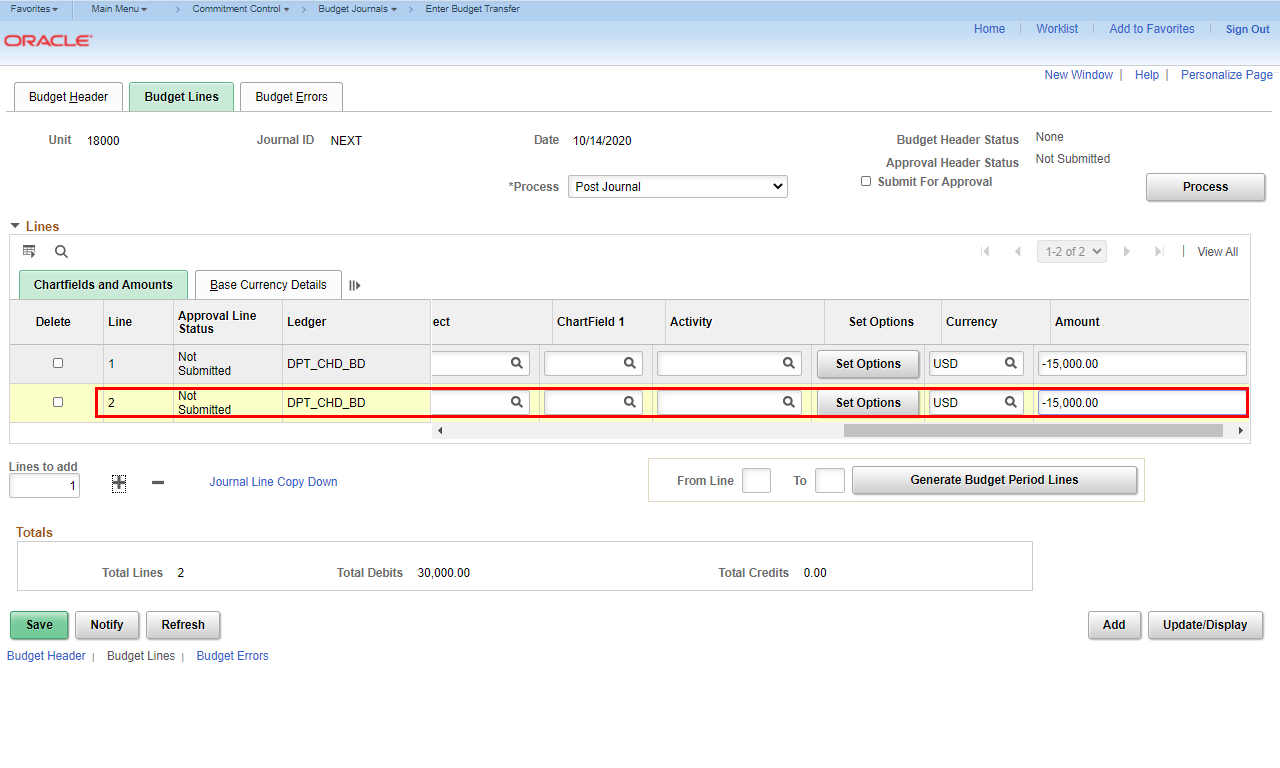Switch to Base Currency Details tab

(268, 285)
